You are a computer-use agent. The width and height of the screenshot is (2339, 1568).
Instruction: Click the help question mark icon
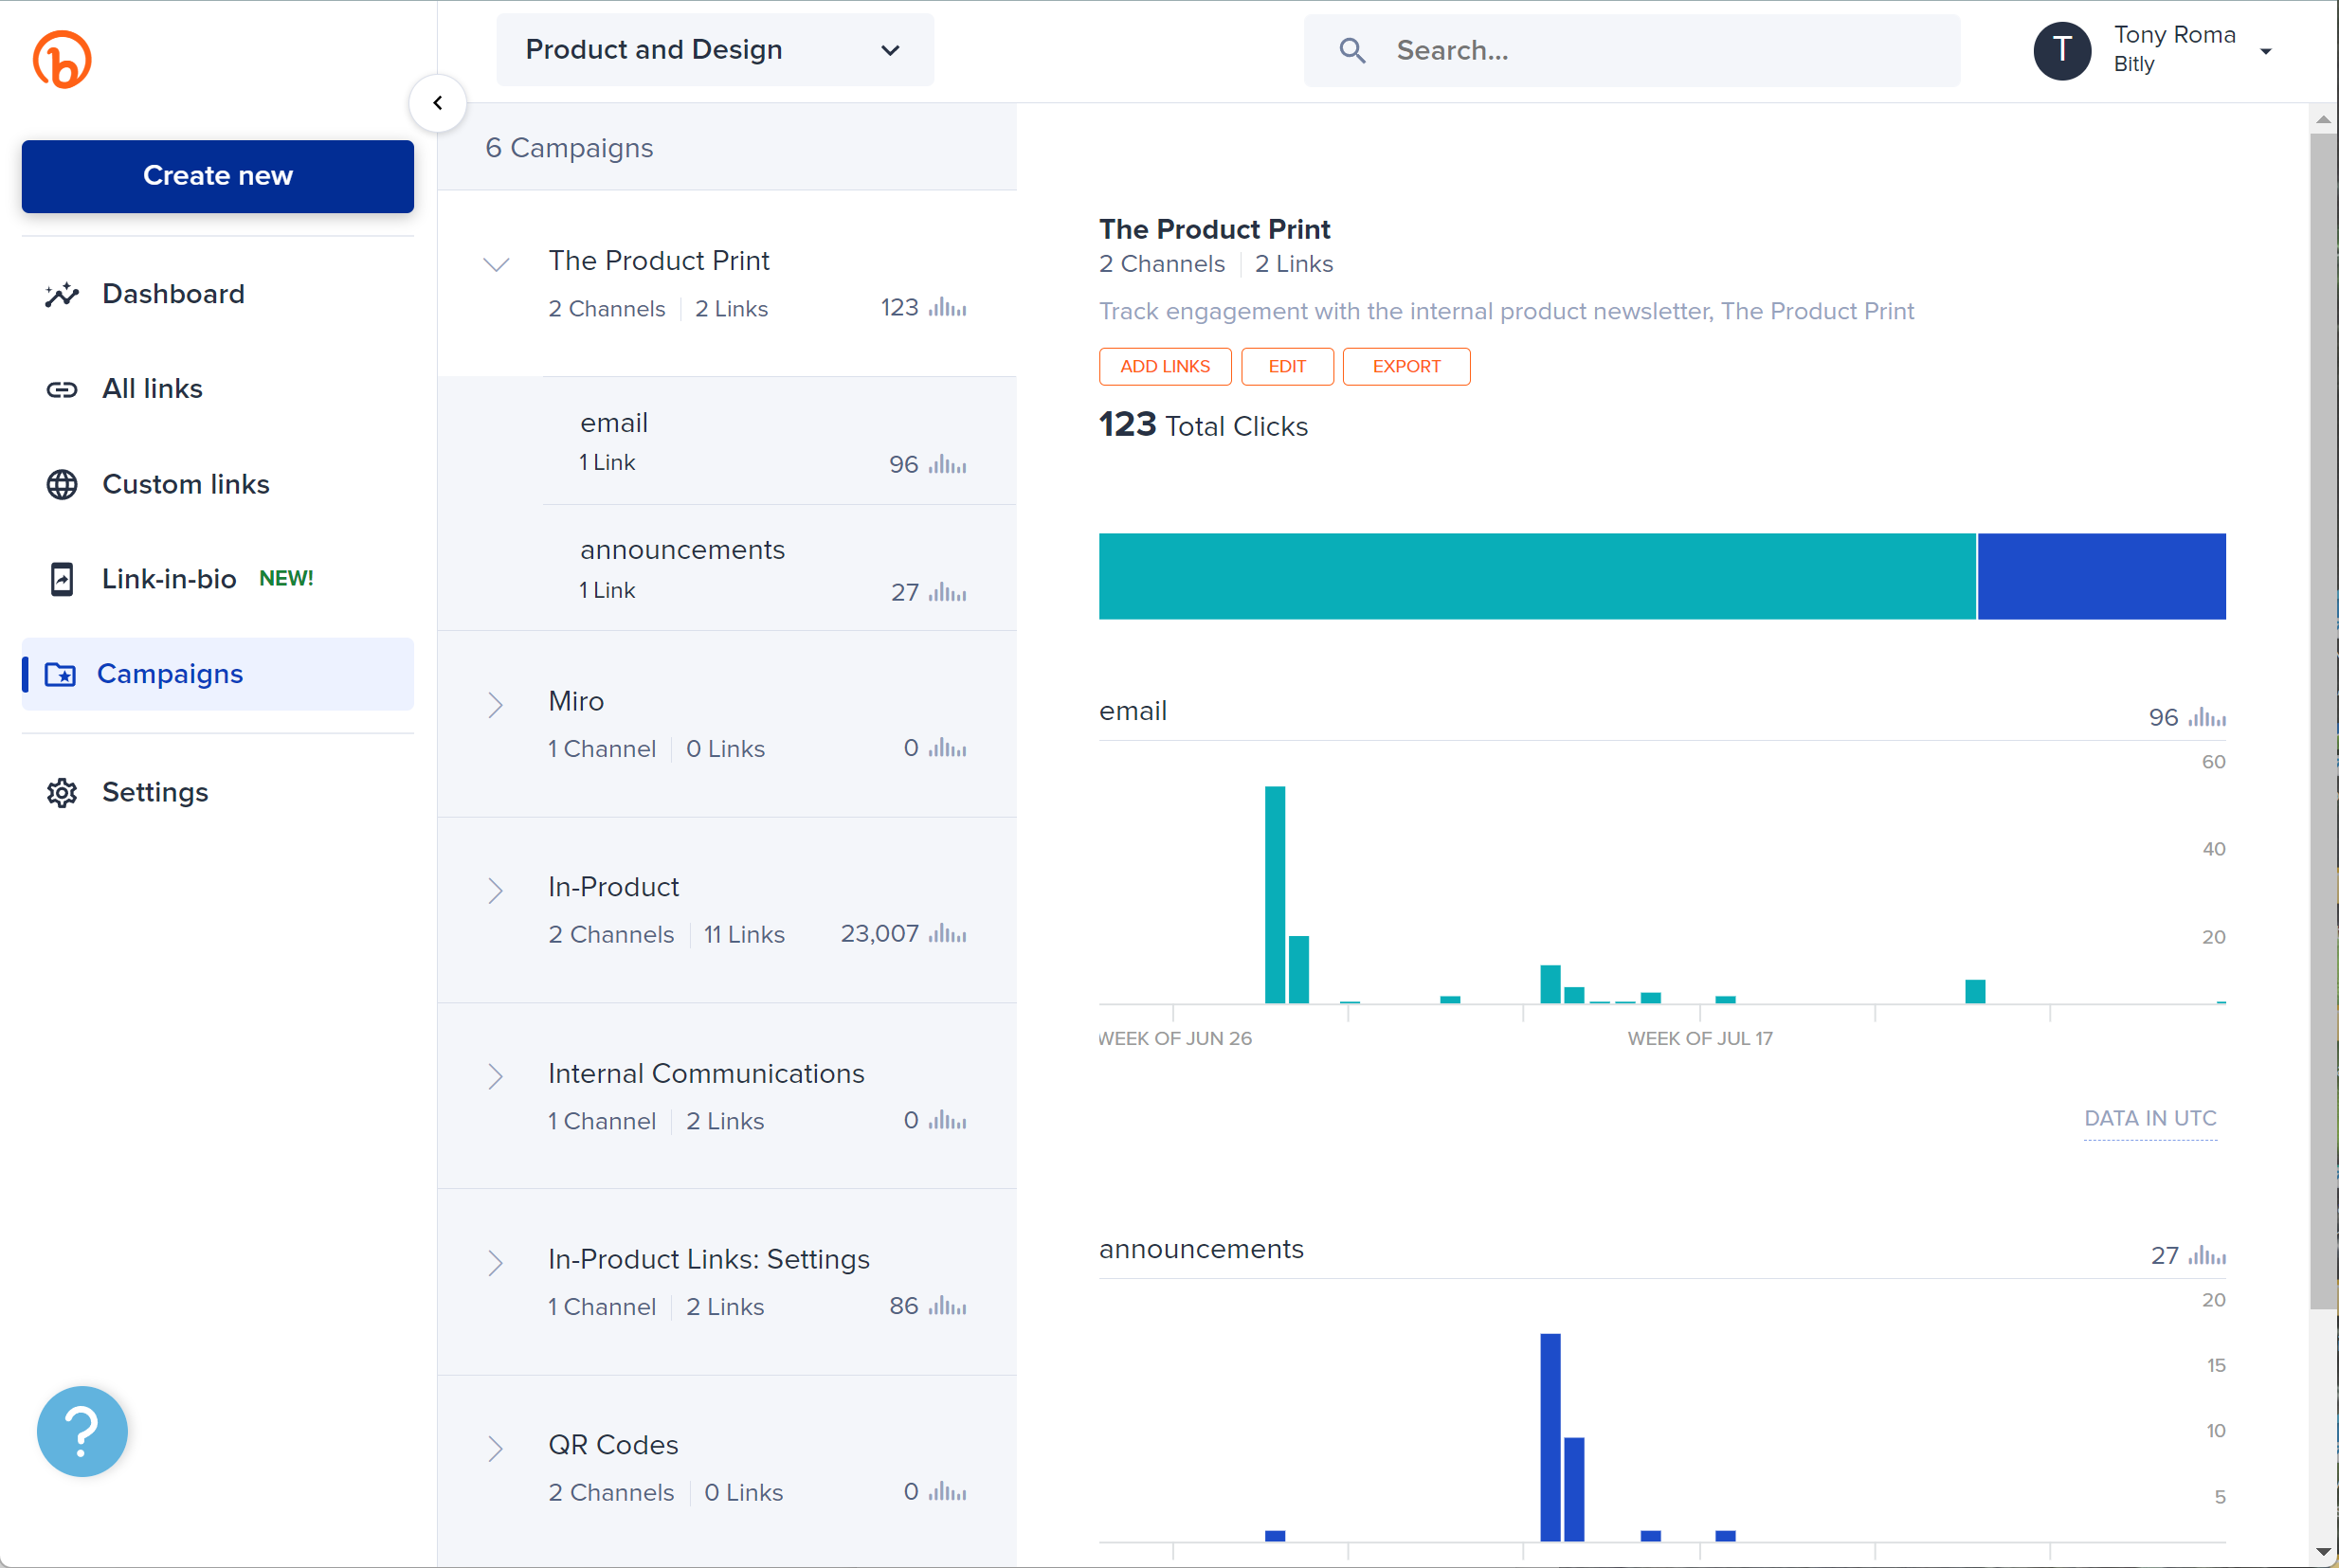pyautogui.click(x=81, y=1430)
